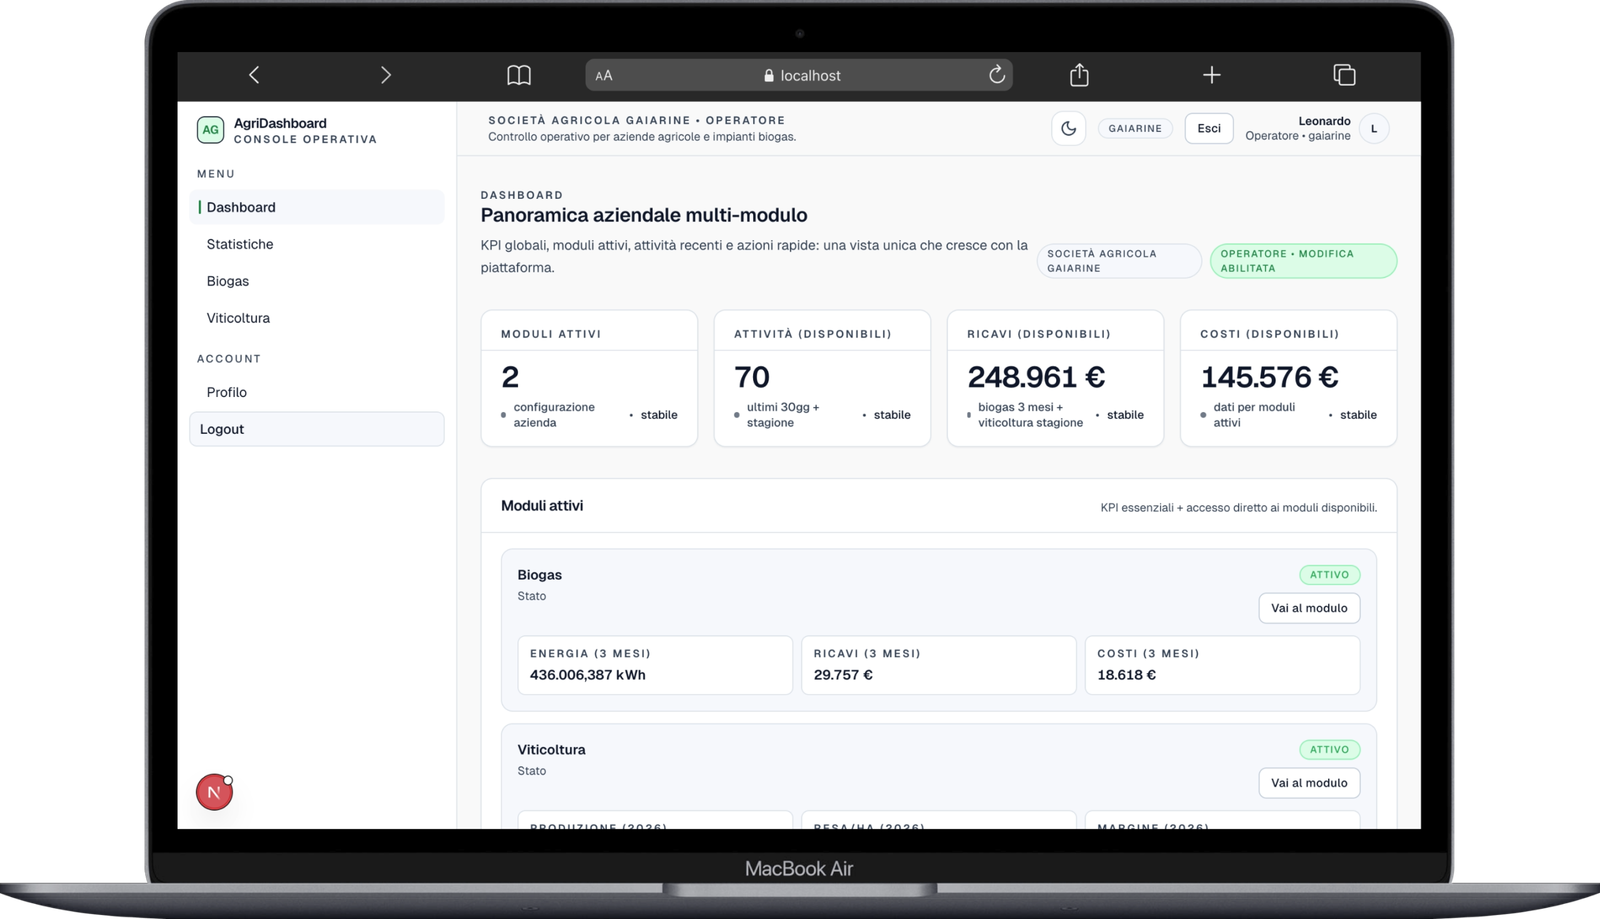Open Leonardo's user avatar L
1600x919 pixels.
(1374, 129)
